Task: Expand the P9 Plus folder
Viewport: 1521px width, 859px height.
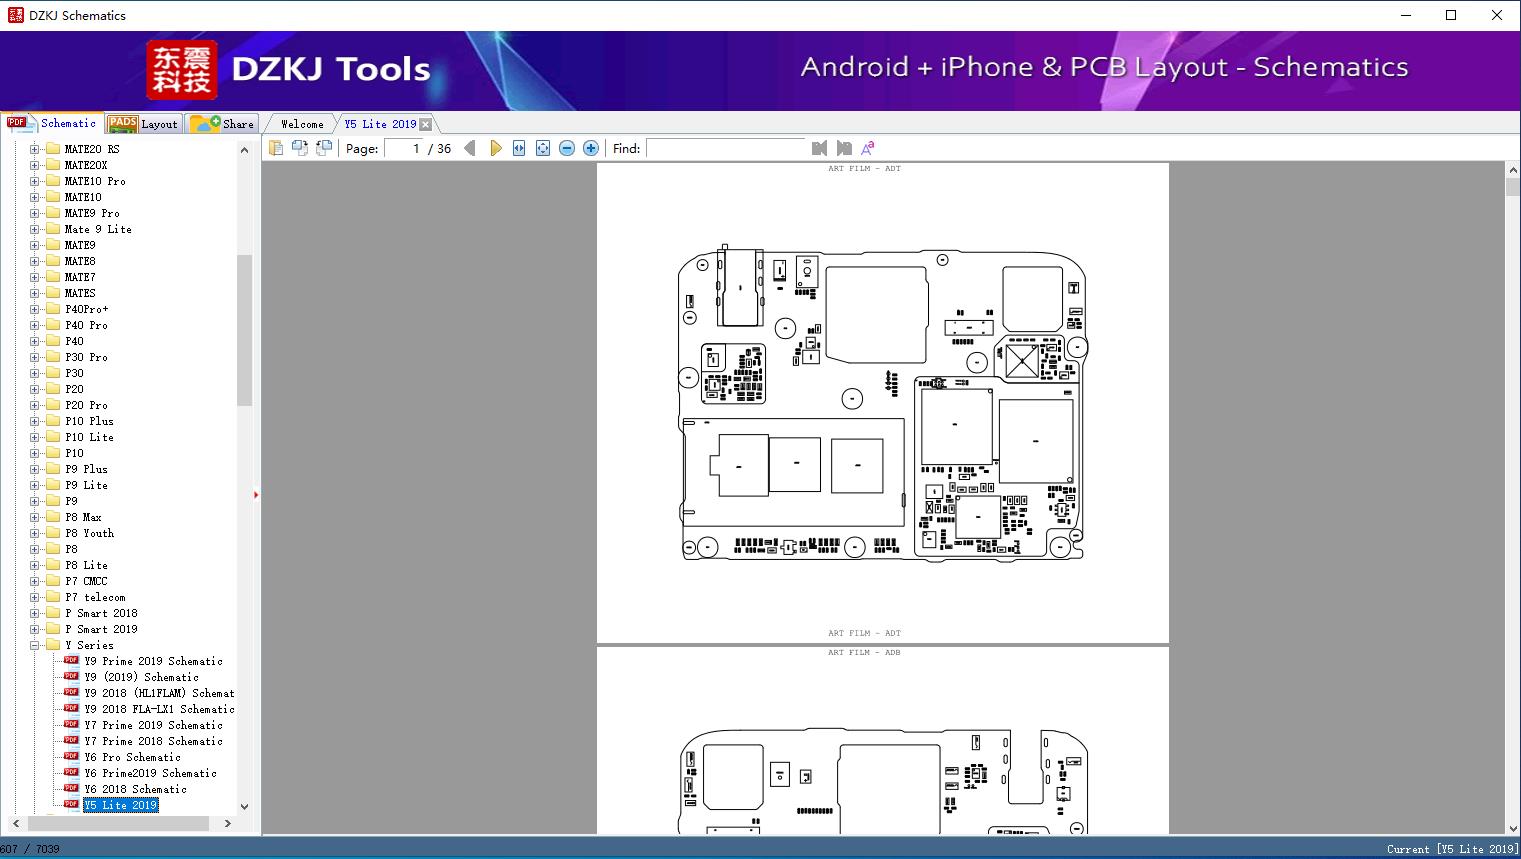Action: 35,469
